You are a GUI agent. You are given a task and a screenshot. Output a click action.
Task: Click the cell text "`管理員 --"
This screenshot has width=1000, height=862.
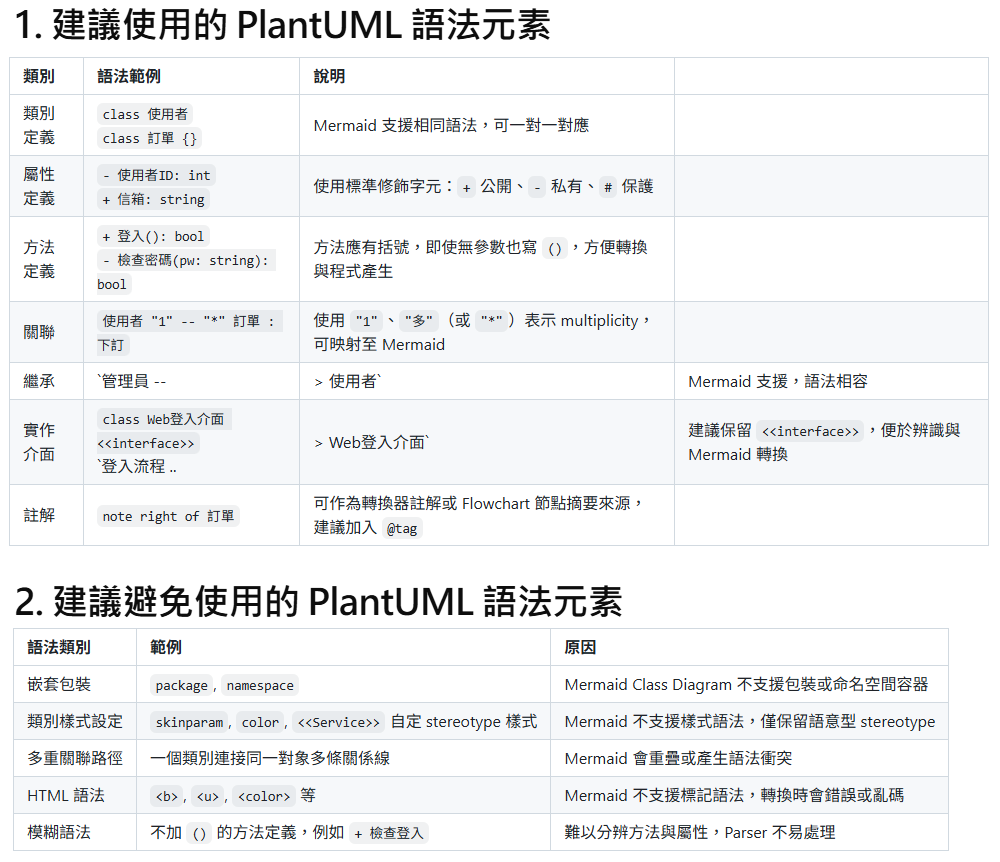tap(131, 381)
